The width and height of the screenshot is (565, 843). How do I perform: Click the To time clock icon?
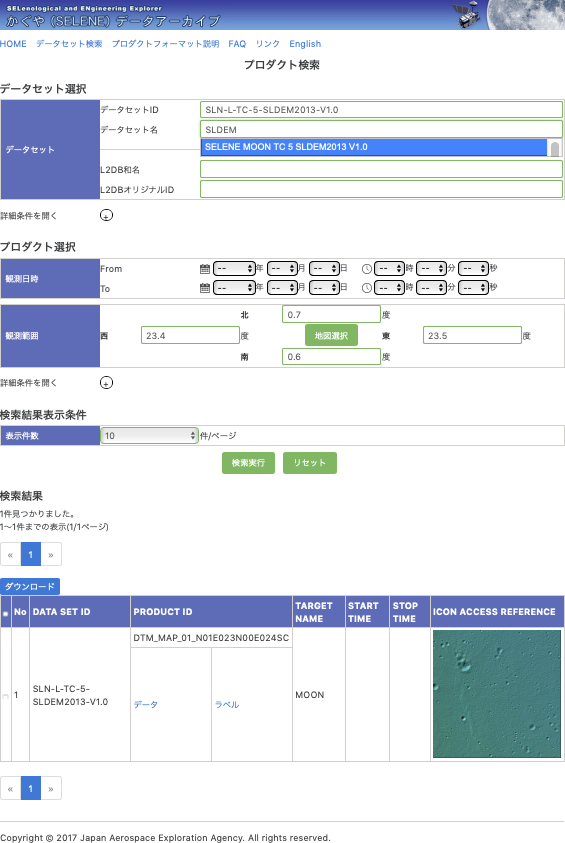[x=367, y=288]
